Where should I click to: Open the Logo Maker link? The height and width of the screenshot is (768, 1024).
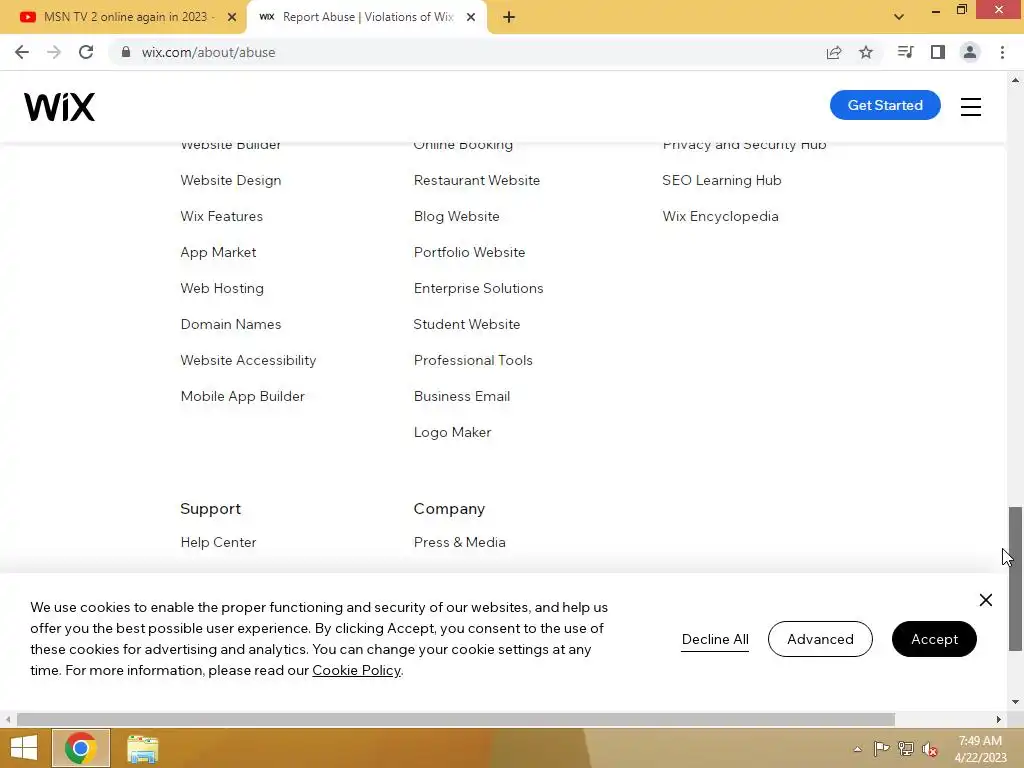pos(452,432)
